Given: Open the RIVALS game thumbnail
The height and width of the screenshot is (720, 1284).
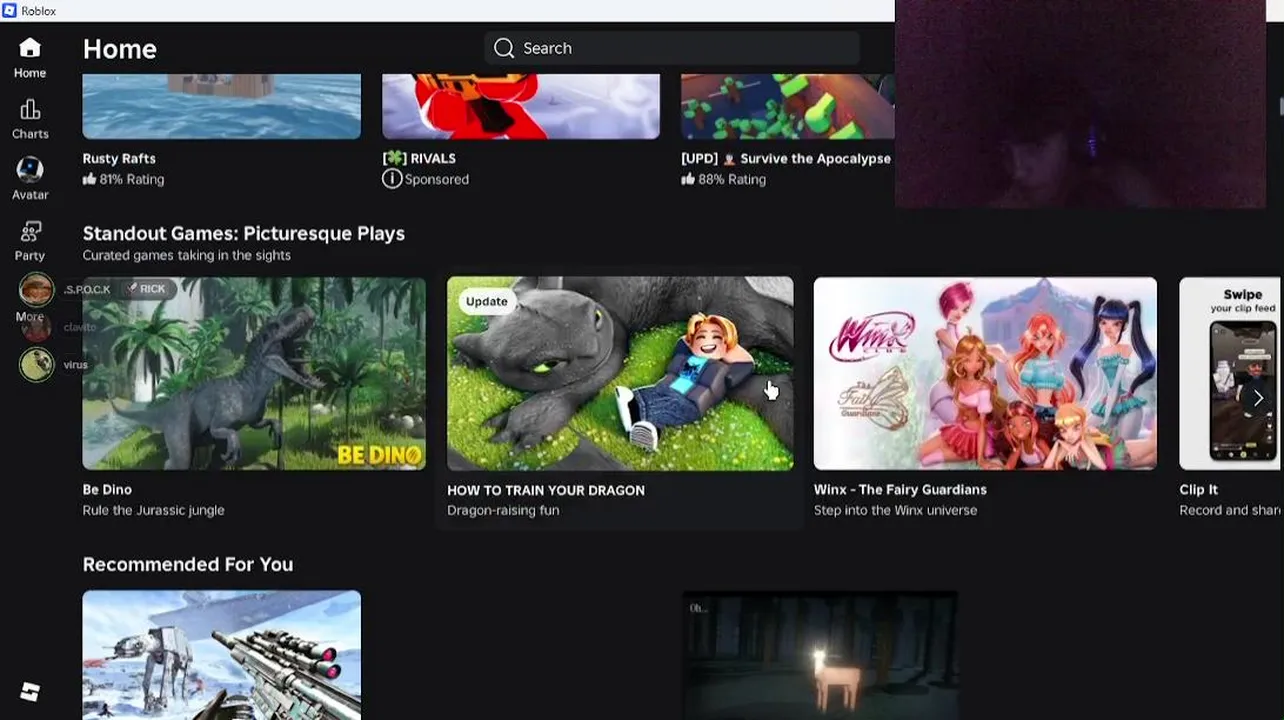Looking at the screenshot, I should click(x=521, y=106).
